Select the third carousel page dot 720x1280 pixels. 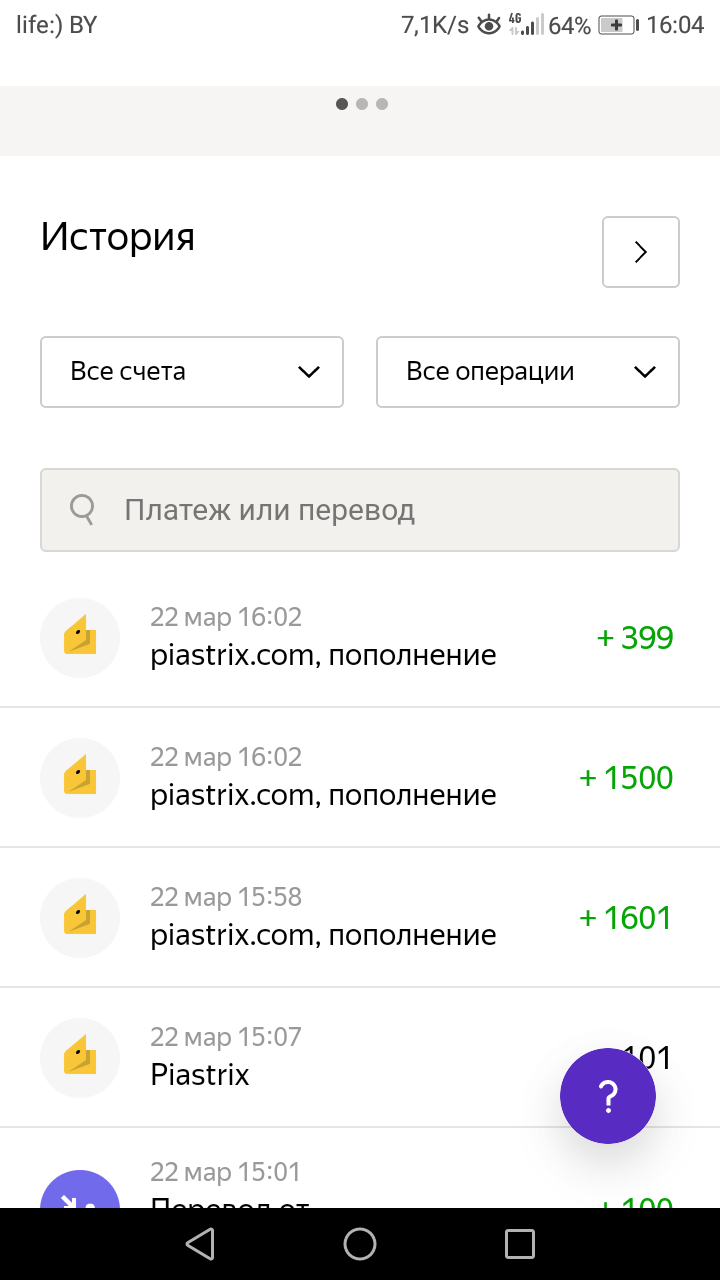pyautogui.click(x=382, y=104)
